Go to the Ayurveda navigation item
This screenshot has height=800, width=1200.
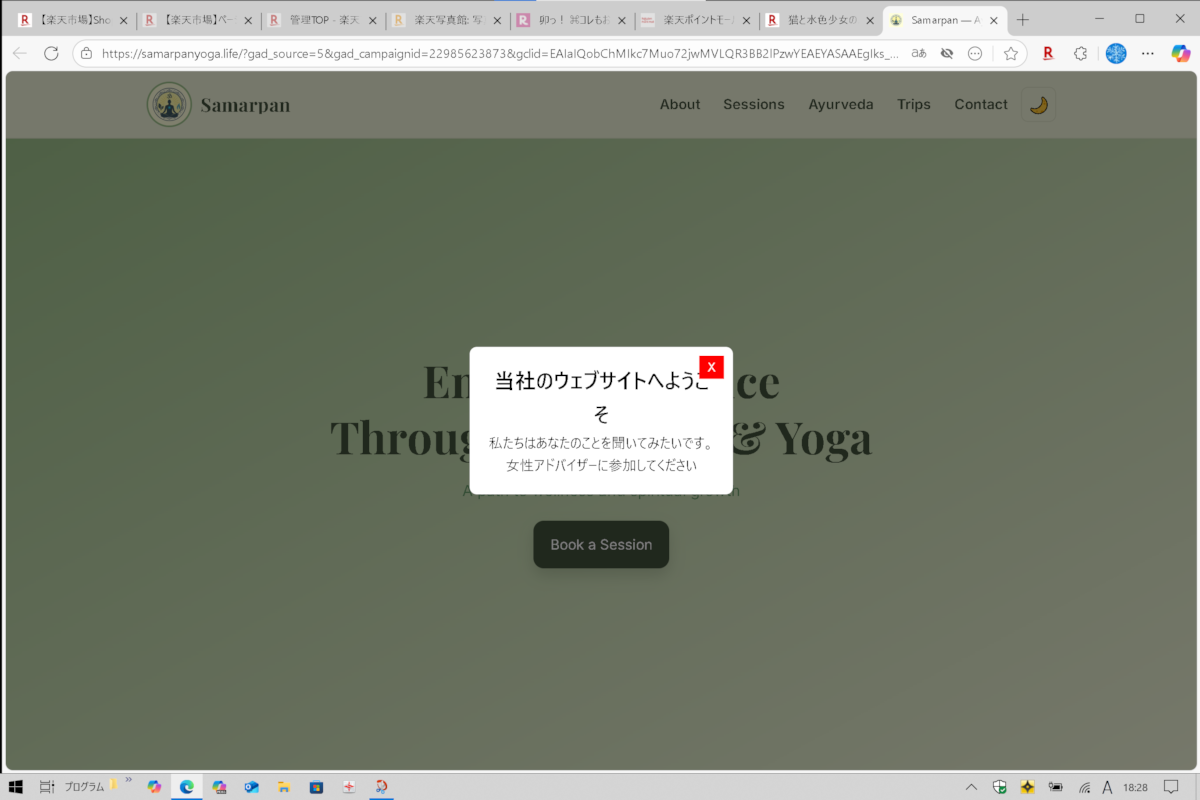pos(840,105)
